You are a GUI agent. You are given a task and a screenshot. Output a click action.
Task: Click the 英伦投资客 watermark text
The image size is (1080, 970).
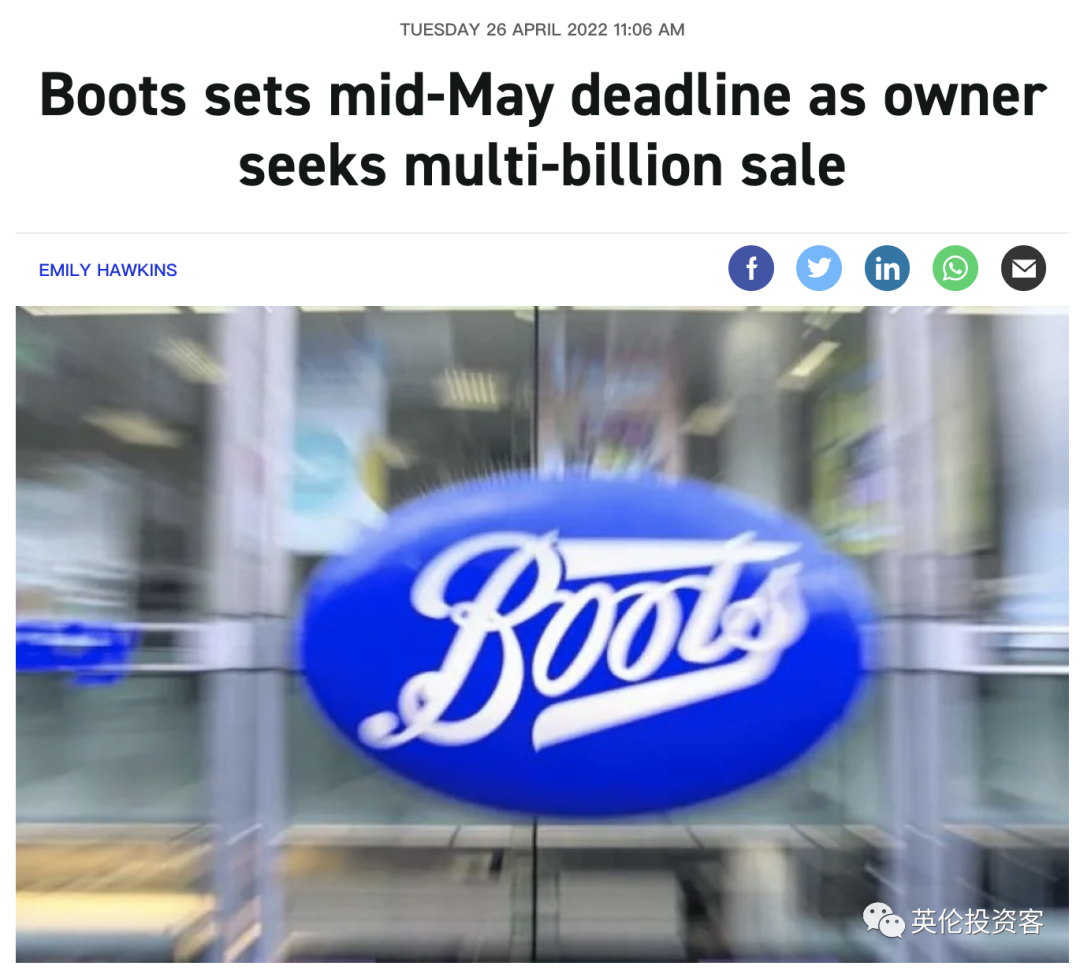coord(977,922)
